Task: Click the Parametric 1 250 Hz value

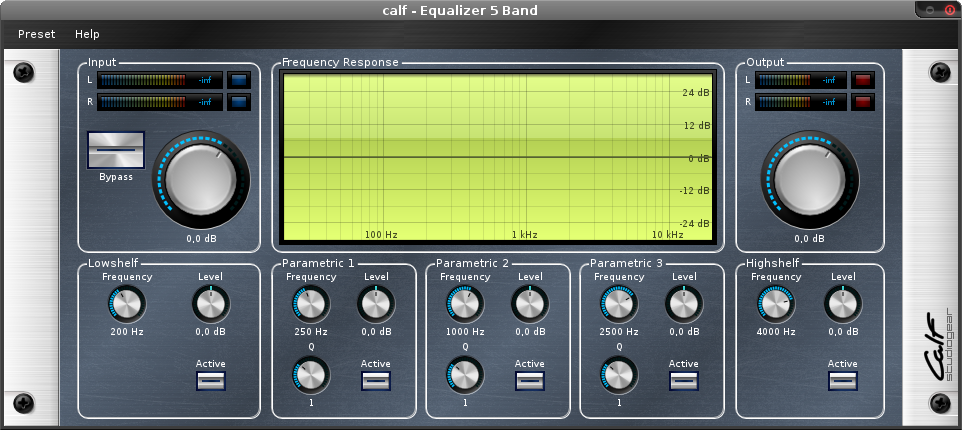Action: (311, 332)
